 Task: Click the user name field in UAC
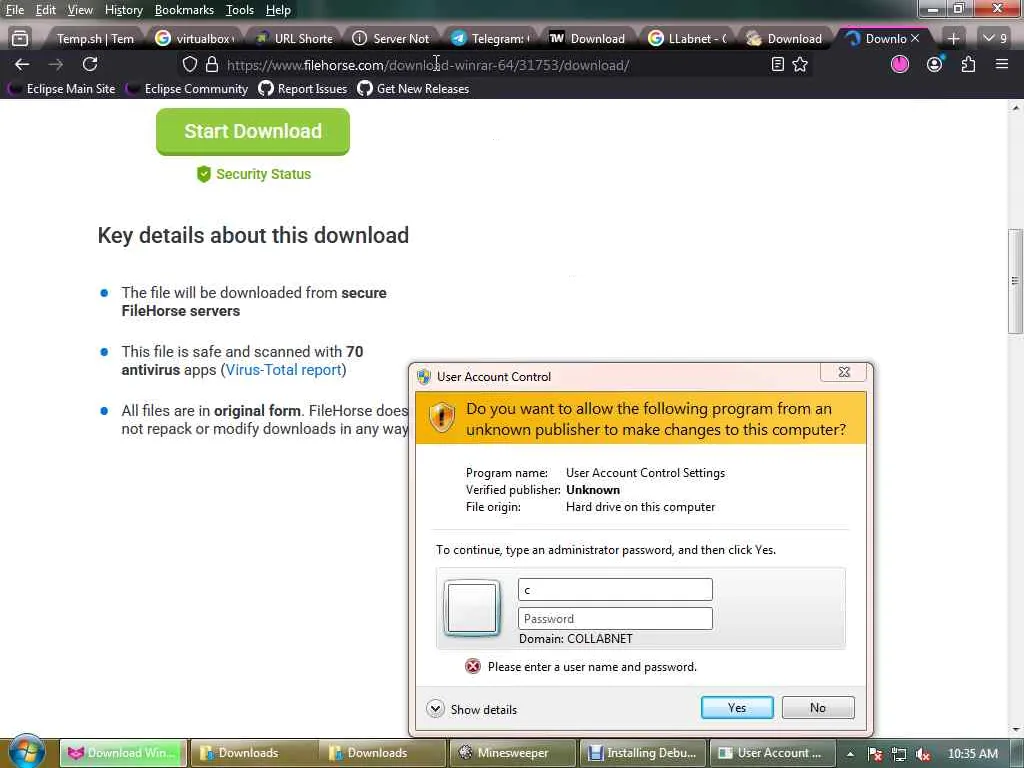[615, 589]
